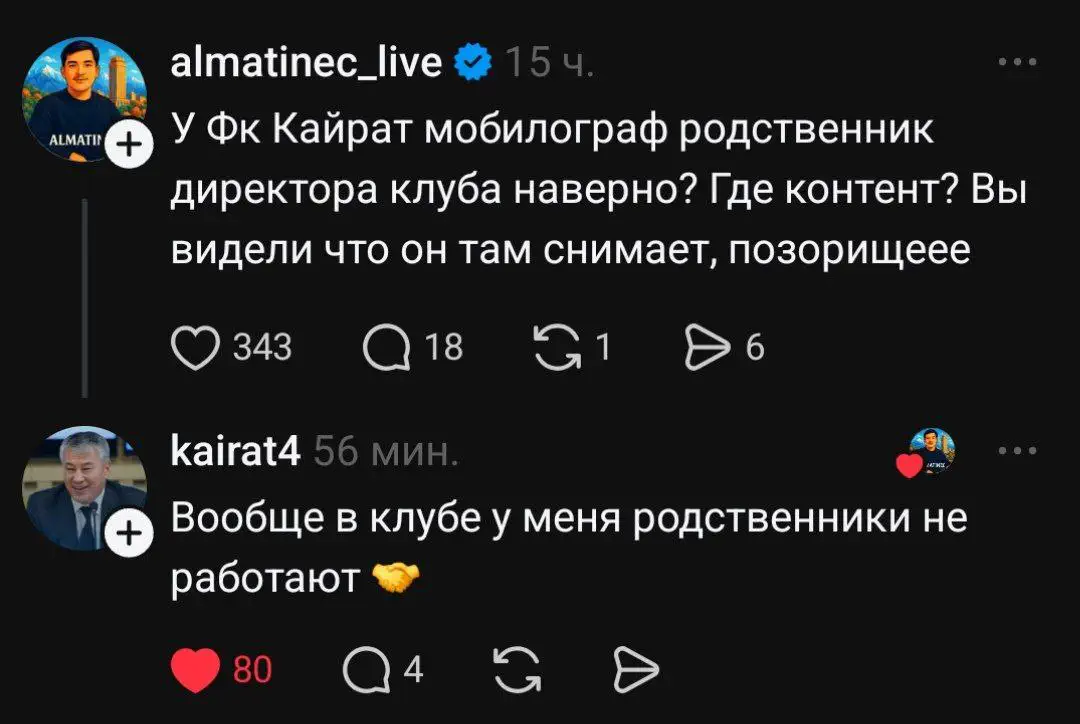1080x724 pixels.
Task: View kairat4 profile picture
Action: pos(84,488)
